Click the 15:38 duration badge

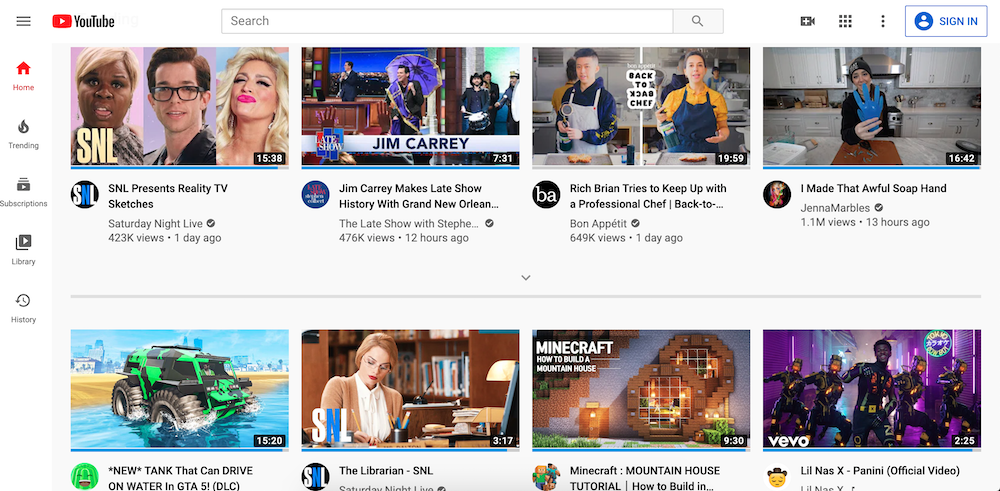click(269, 158)
